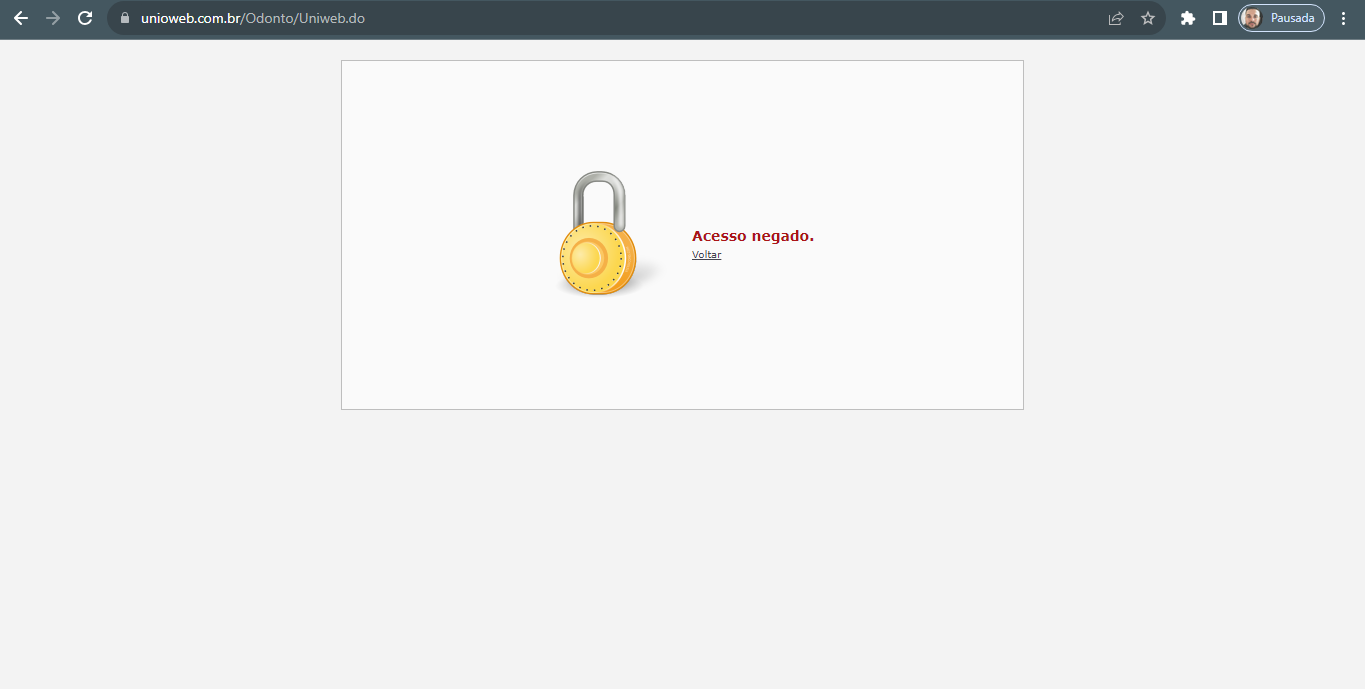This screenshot has height=689, width=1365.
Task: Open the Extensions puzzle-piece menu
Action: click(x=1188, y=18)
